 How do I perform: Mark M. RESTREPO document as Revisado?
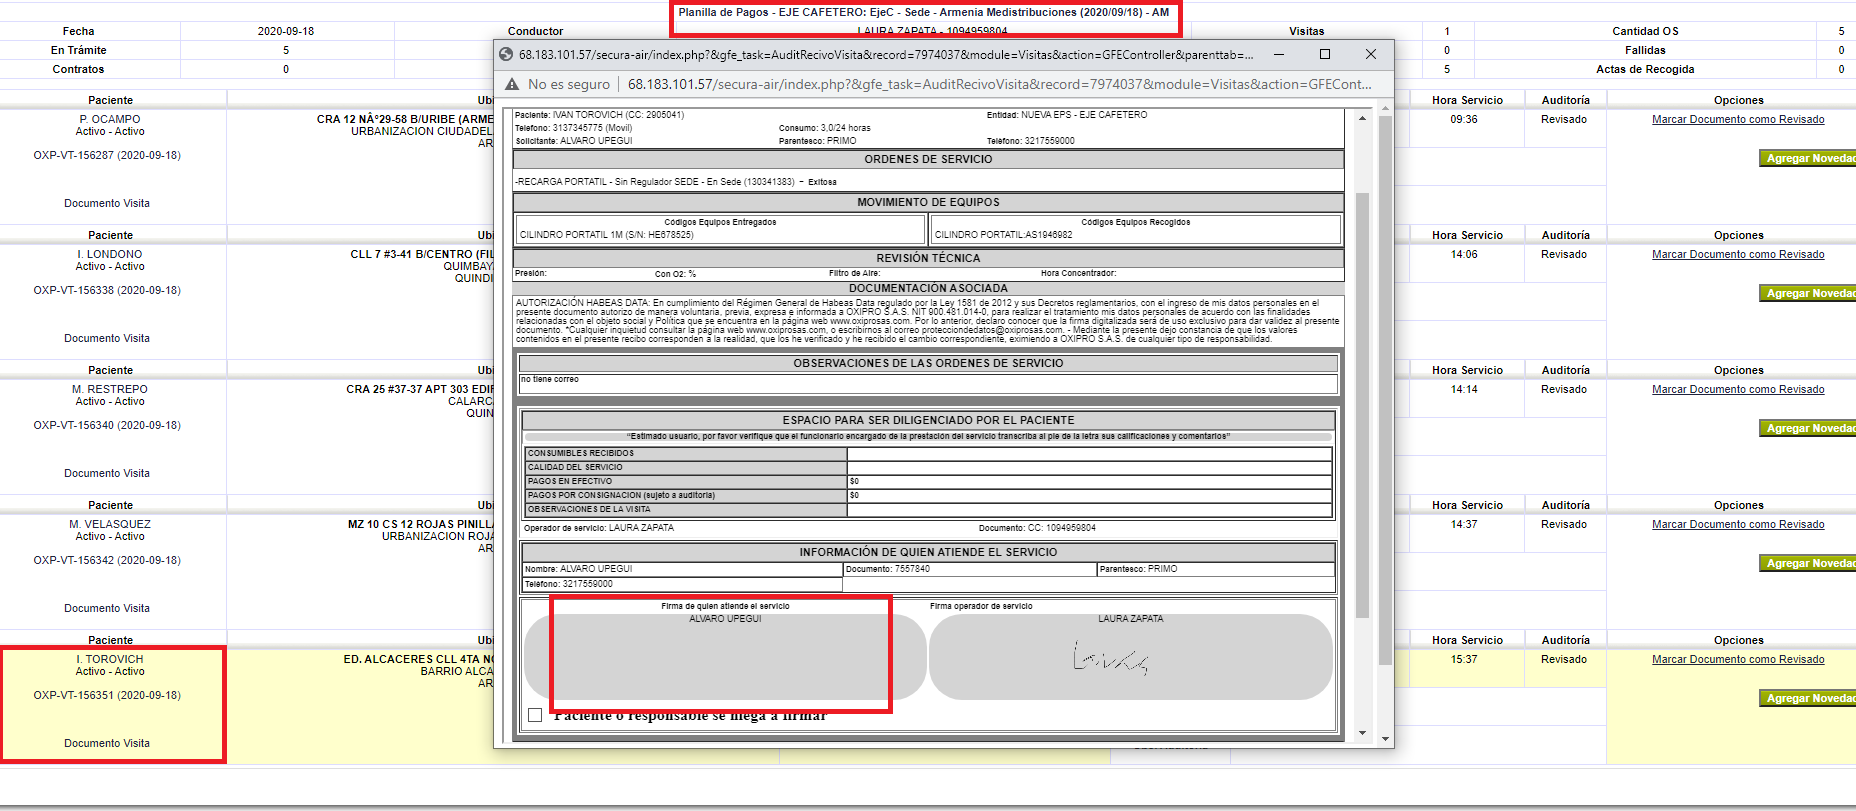click(1738, 389)
